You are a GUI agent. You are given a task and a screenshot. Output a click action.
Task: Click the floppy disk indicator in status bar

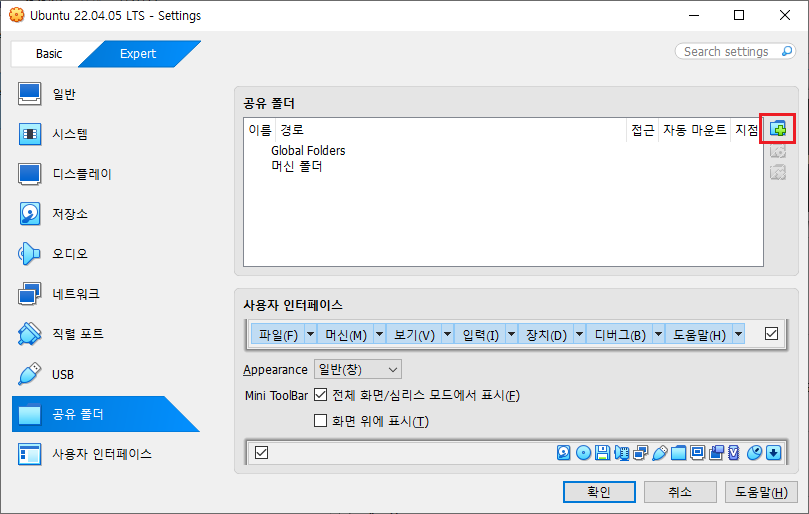tap(603, 453)
